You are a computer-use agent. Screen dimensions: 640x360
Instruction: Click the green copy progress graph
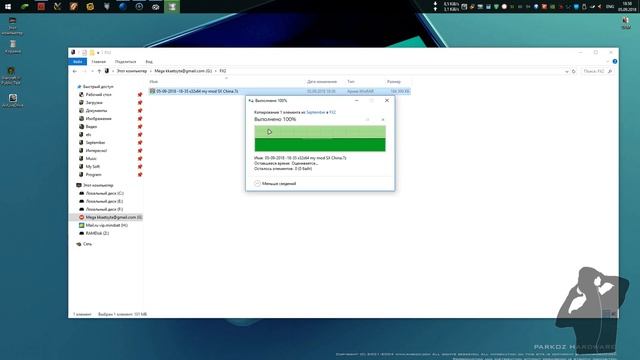point(320,138)
